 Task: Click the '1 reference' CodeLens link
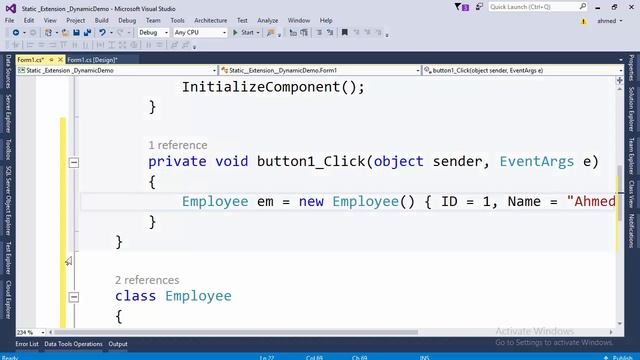click(x=178, y=145)
